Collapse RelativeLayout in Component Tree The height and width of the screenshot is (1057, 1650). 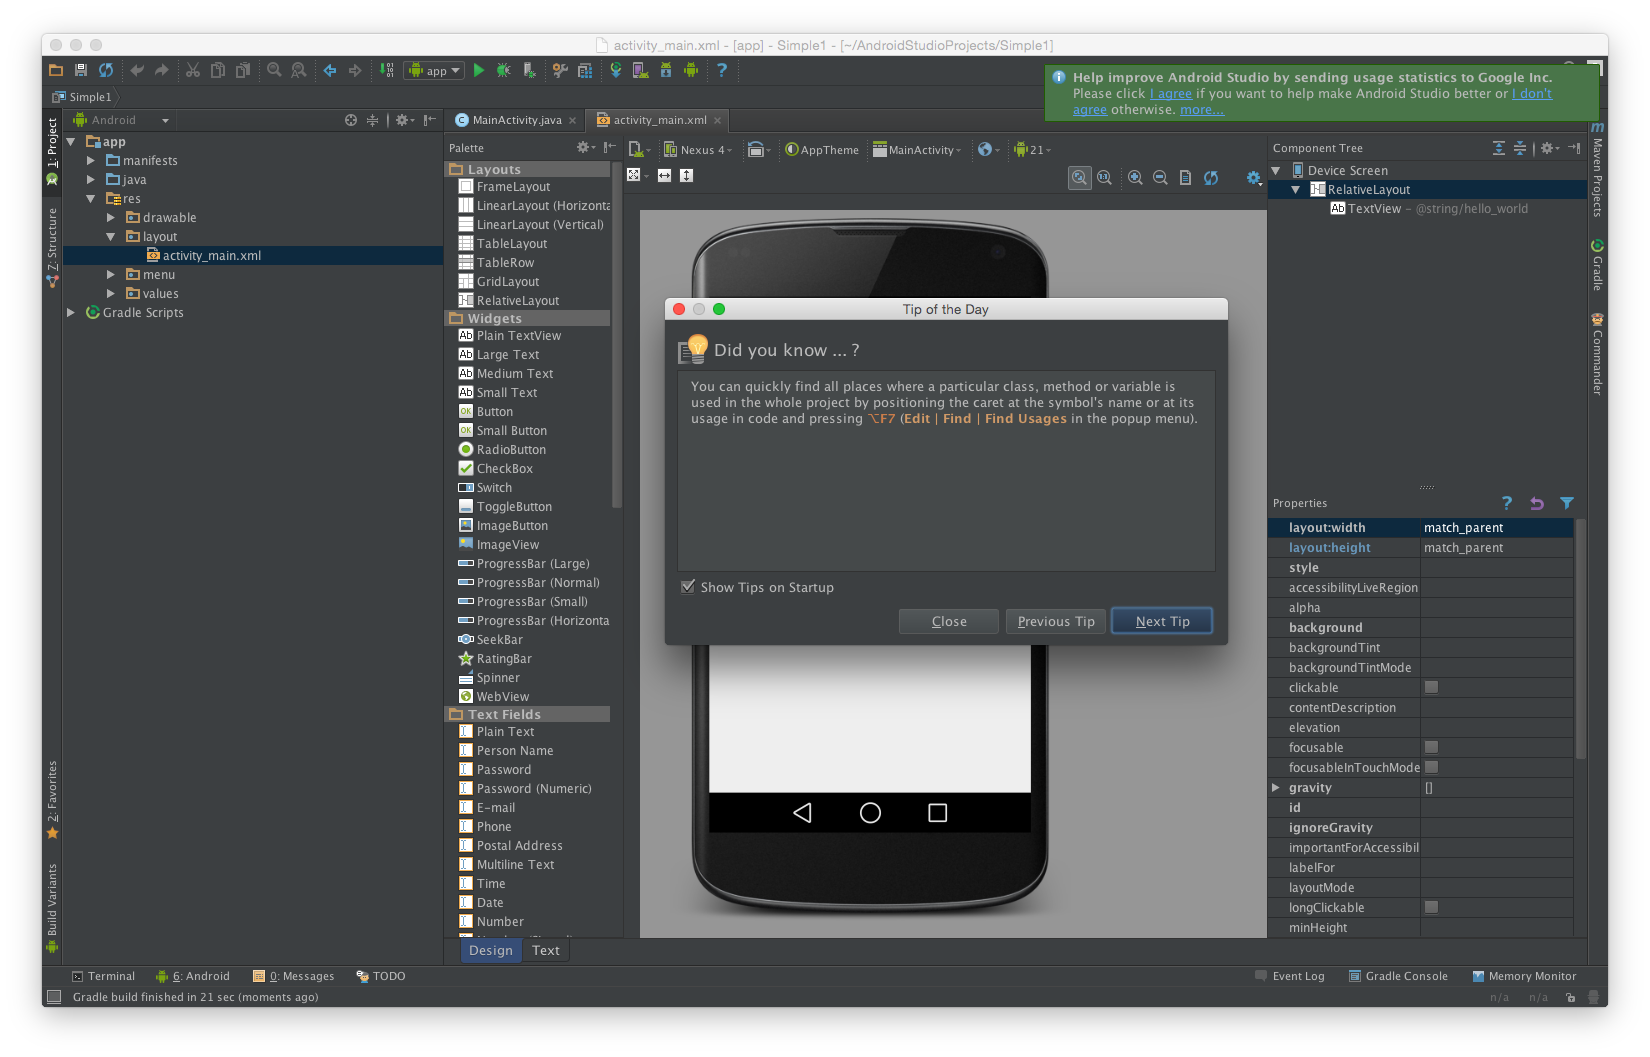click(1296, 189)
